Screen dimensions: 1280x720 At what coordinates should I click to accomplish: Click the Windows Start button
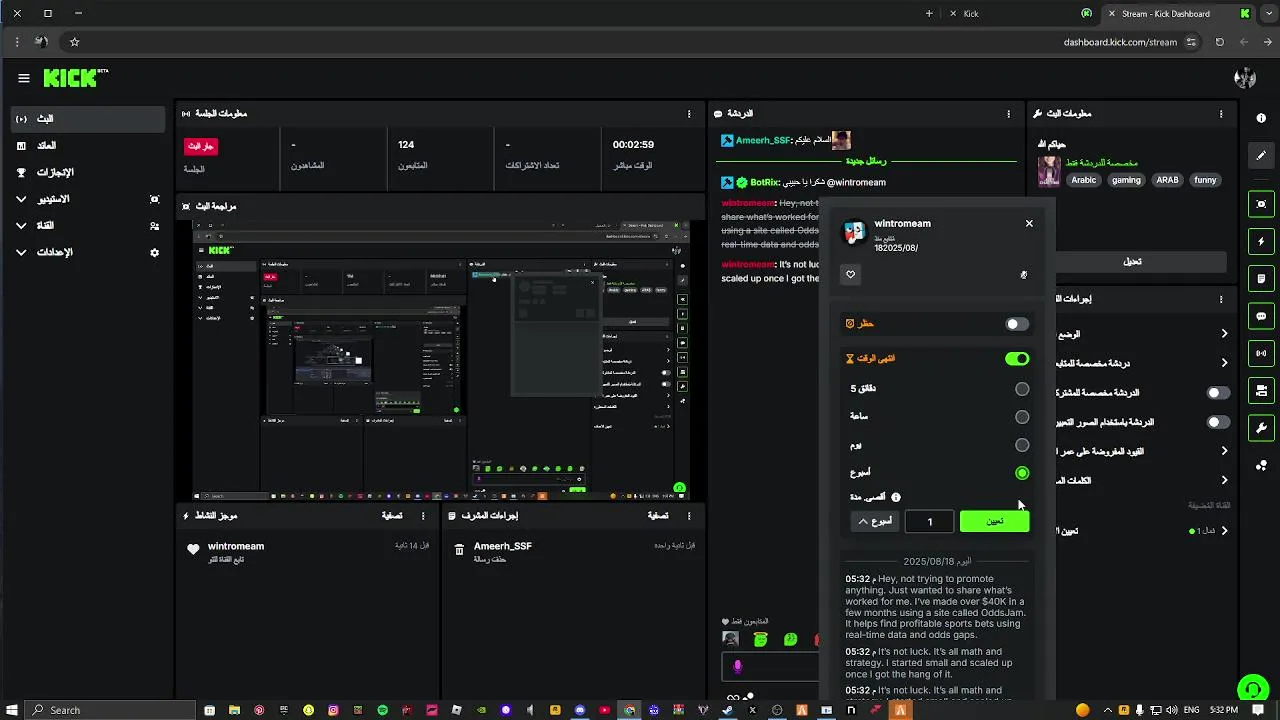[x=12, y=710]
